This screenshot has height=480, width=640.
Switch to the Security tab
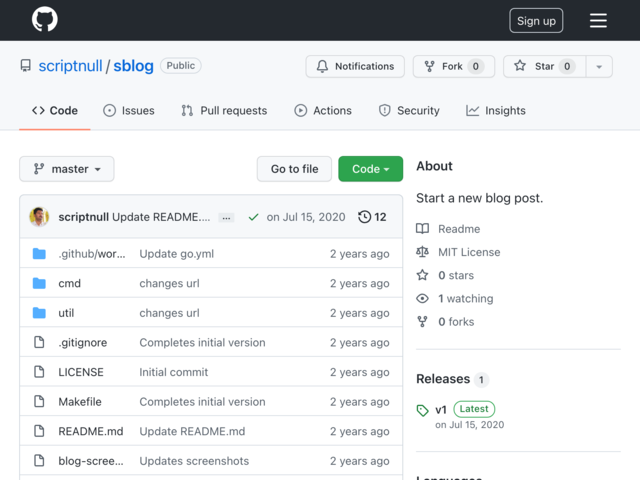(x=409, y=111)
